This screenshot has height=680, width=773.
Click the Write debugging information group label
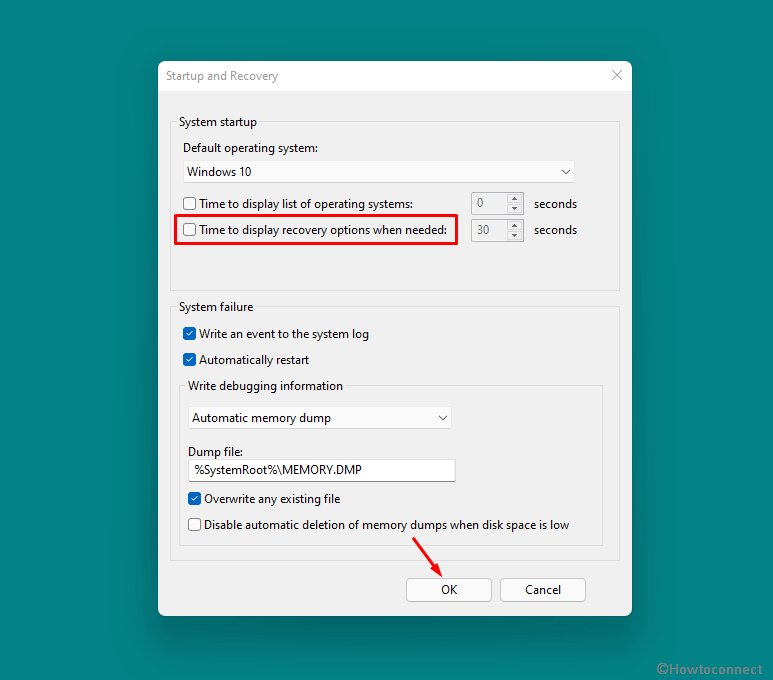click(265, 386)
